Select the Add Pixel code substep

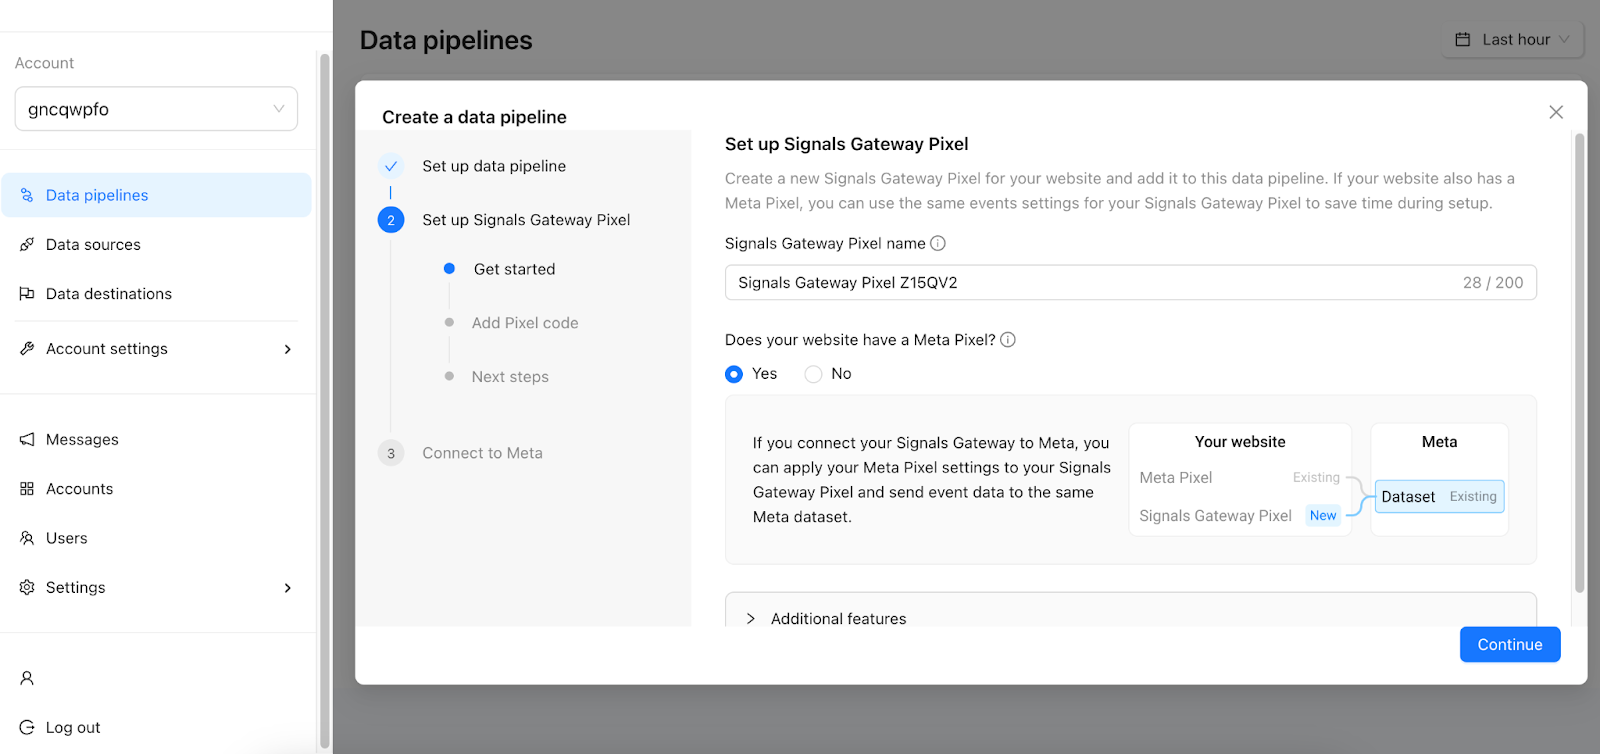(x=525, y=323)
